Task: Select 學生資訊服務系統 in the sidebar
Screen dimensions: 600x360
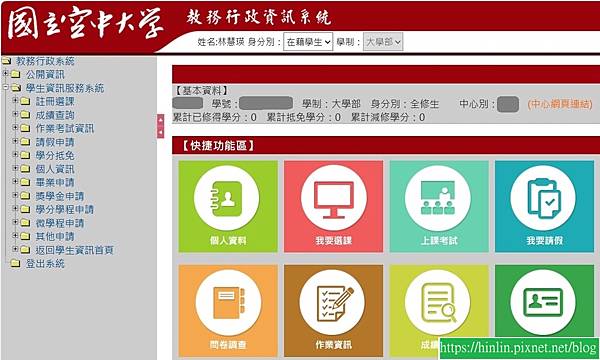Action: (x=65, y=88)
